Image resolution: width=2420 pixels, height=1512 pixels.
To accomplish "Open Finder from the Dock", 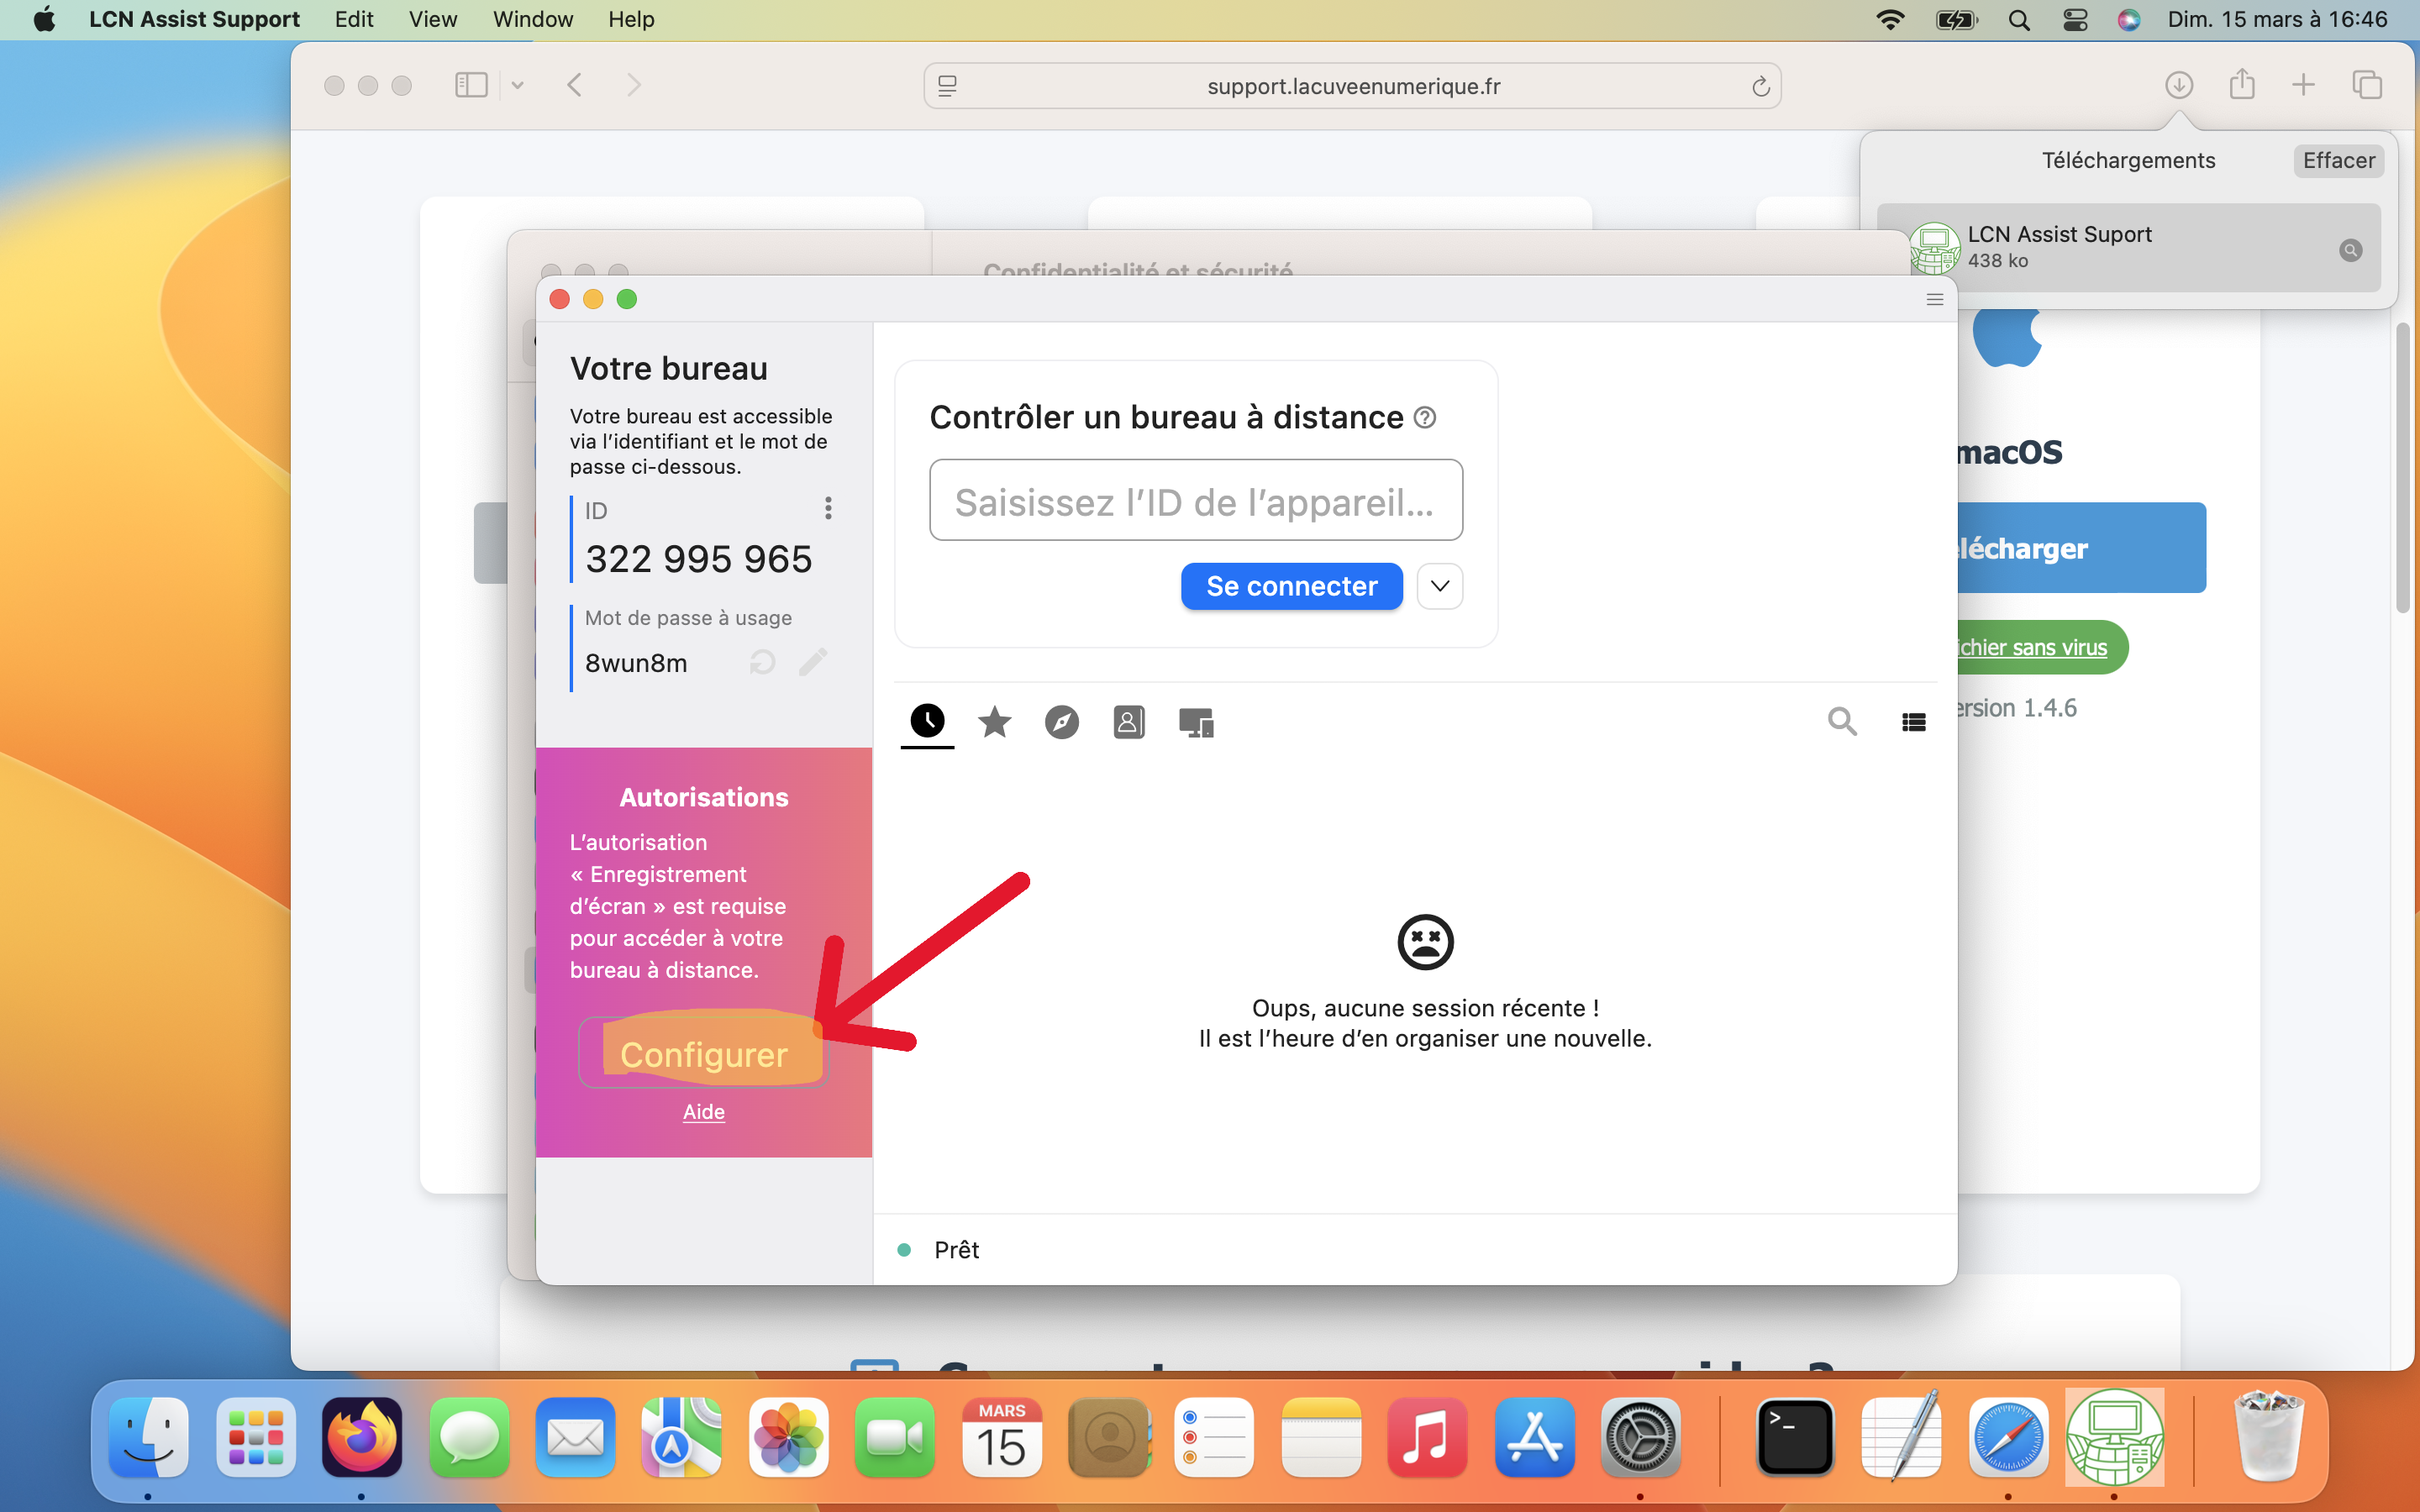I will (x=148, y=1437).
